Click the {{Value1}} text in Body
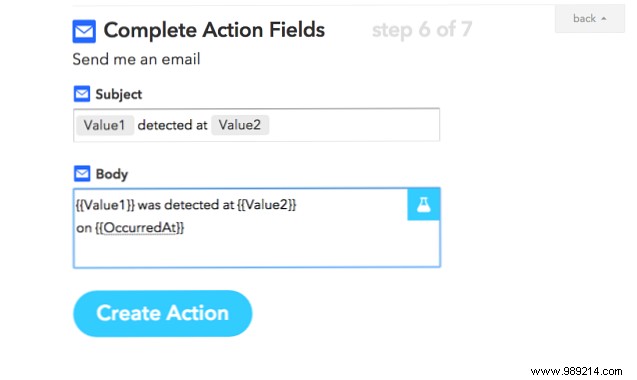The height and width of the screenshot is (380, 637). click(x=105, y=204)
